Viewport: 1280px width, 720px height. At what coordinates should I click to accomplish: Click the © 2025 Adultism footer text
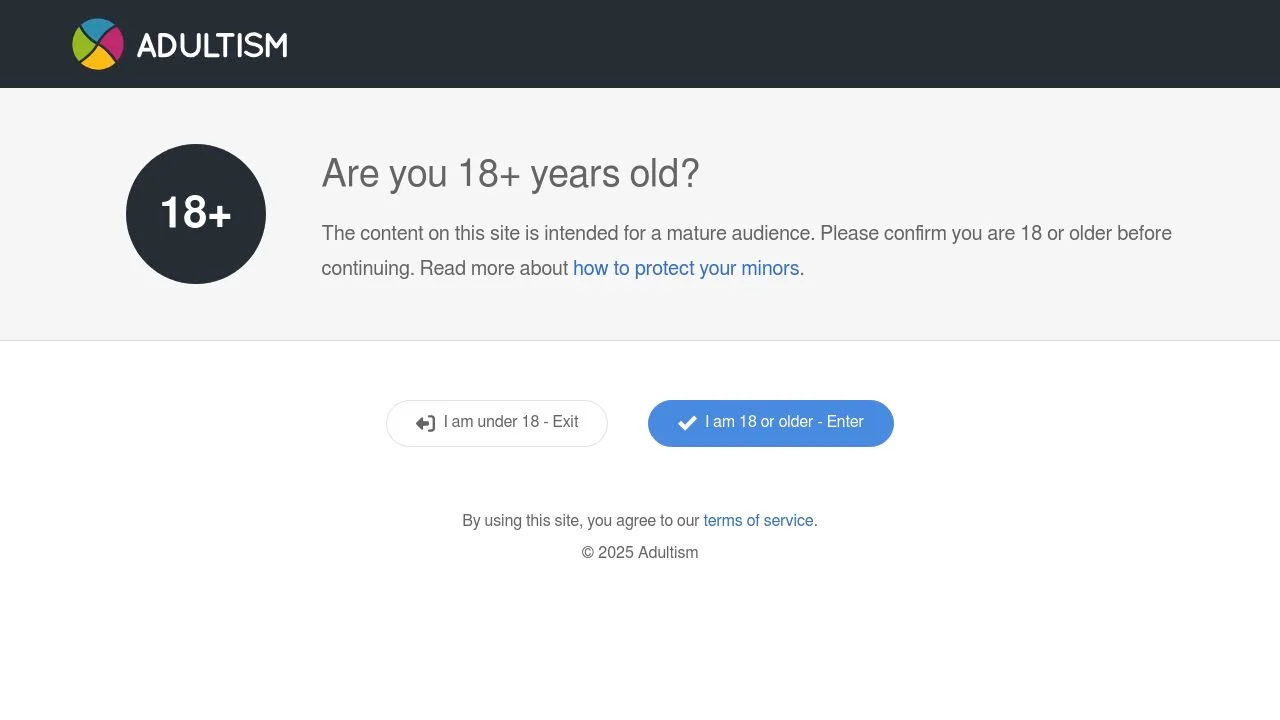click(x=640, y=552)
